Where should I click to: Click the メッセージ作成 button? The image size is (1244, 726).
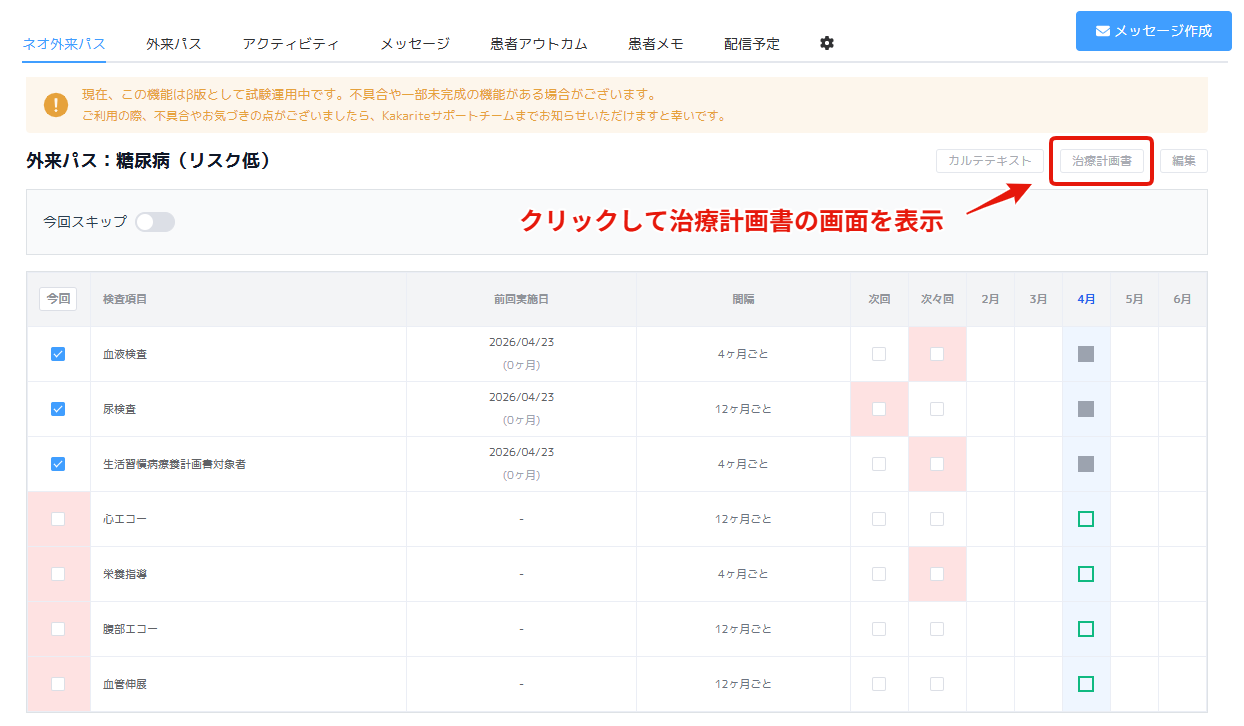[1153, 31]
